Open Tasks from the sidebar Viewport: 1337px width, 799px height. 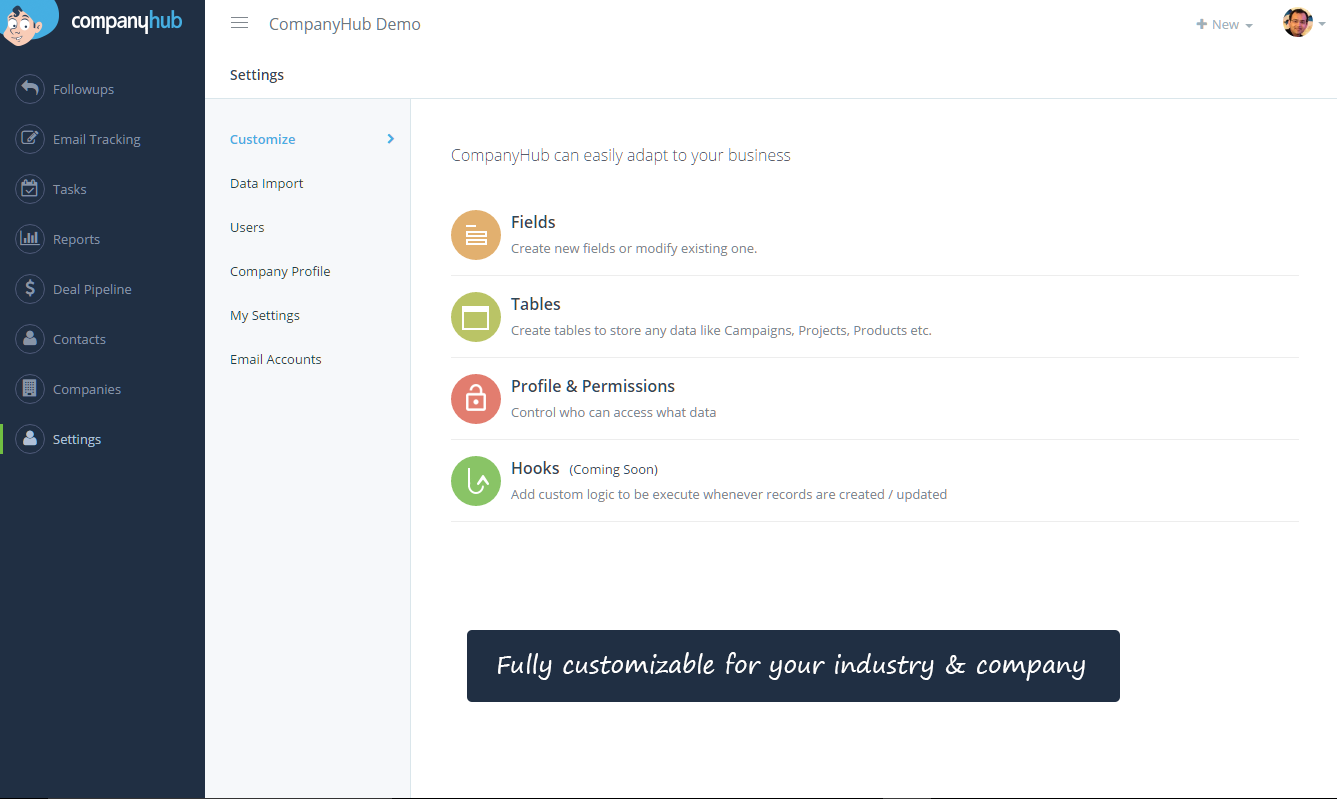70,189
